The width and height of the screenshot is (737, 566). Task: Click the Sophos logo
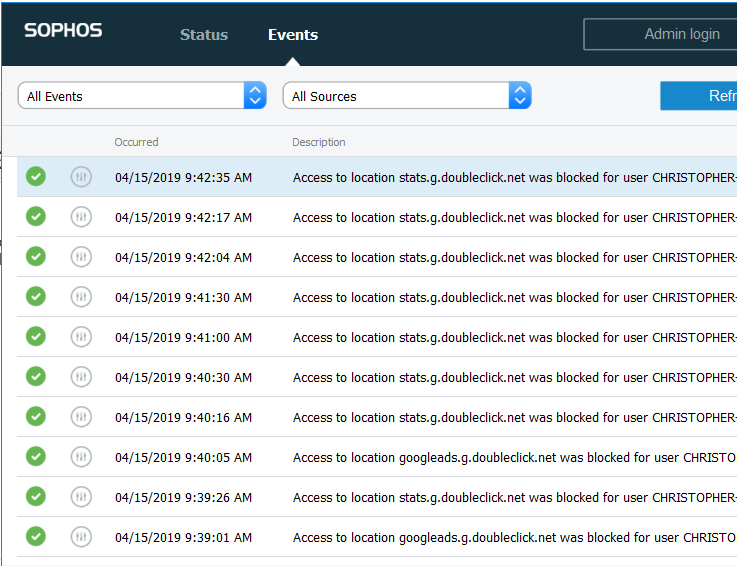coord(63,31)
